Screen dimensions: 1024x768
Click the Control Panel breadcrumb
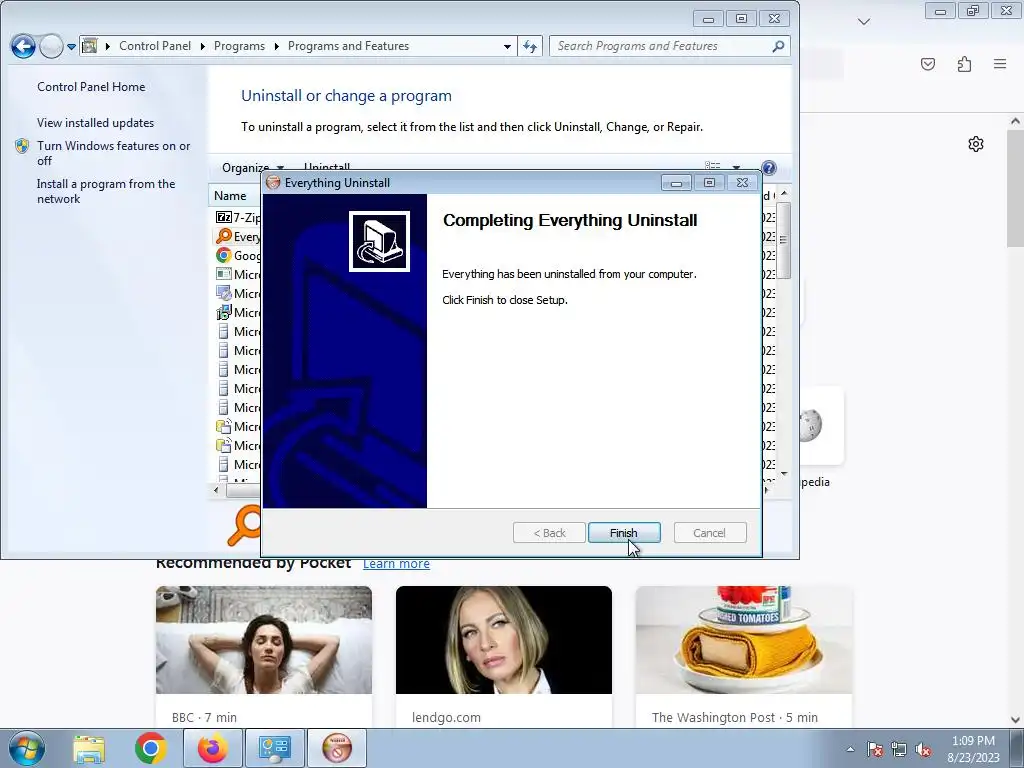tap(155, 46)
